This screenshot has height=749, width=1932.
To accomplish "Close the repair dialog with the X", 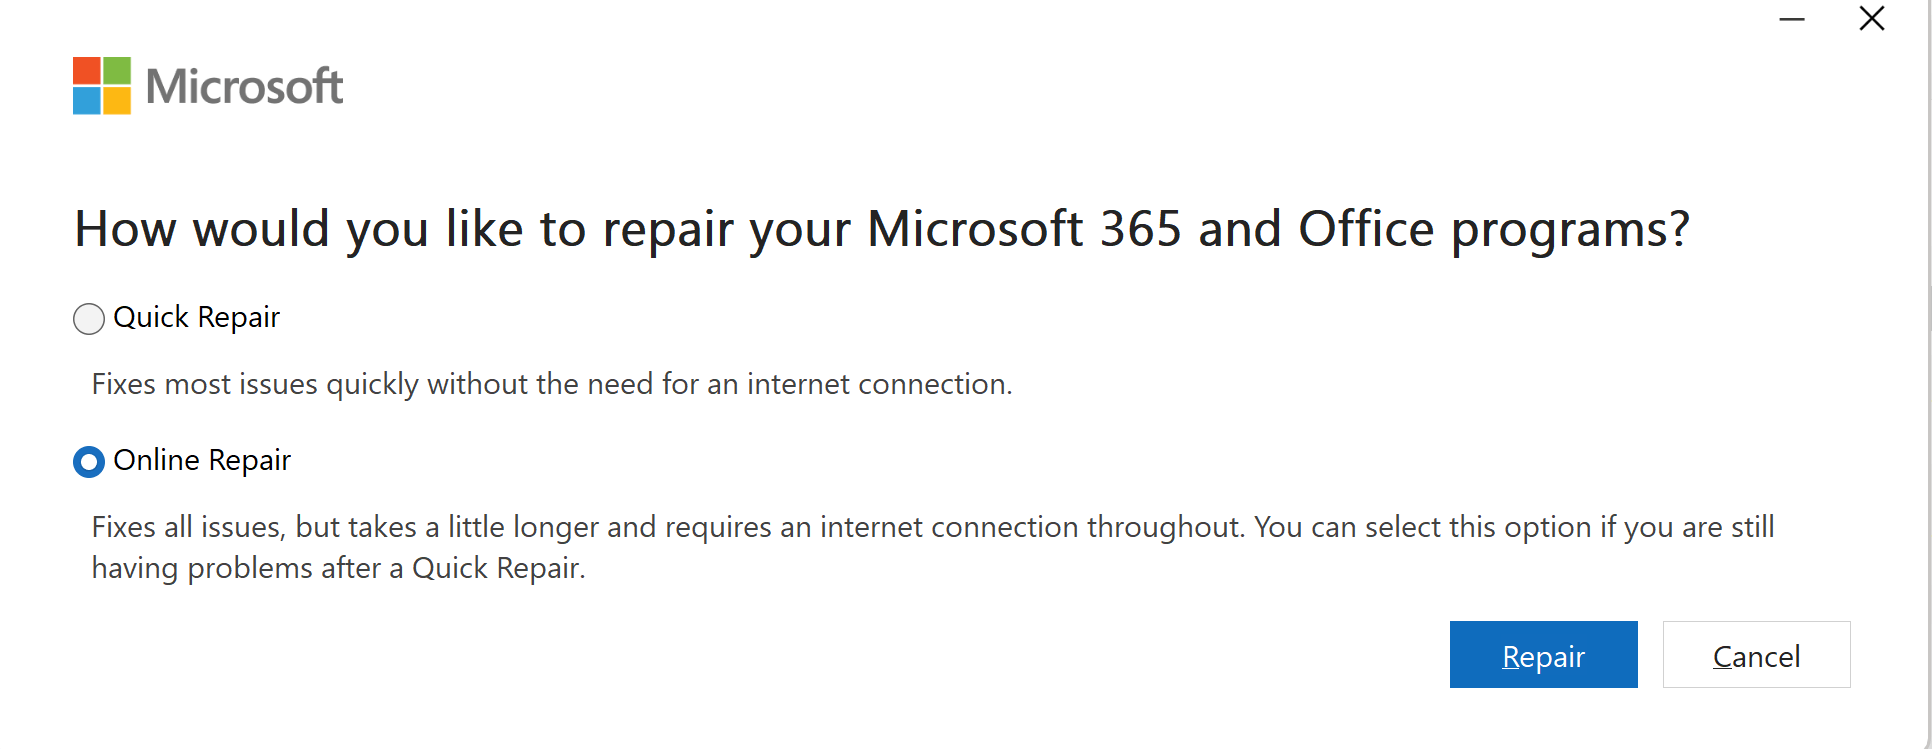I will click(x=1872, y=19).
